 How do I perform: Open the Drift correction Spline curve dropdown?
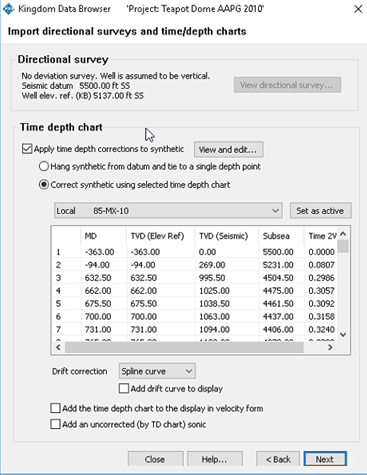click(157, 371)
